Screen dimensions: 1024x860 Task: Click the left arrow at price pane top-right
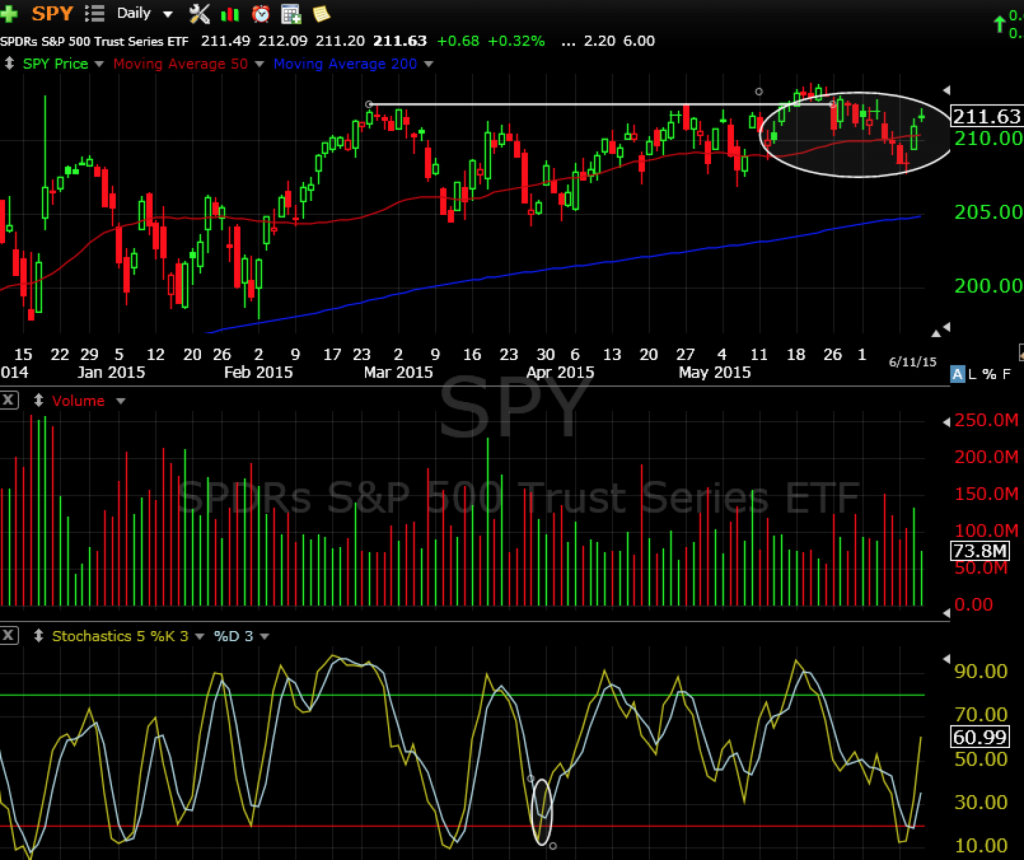tap(946, 90)
